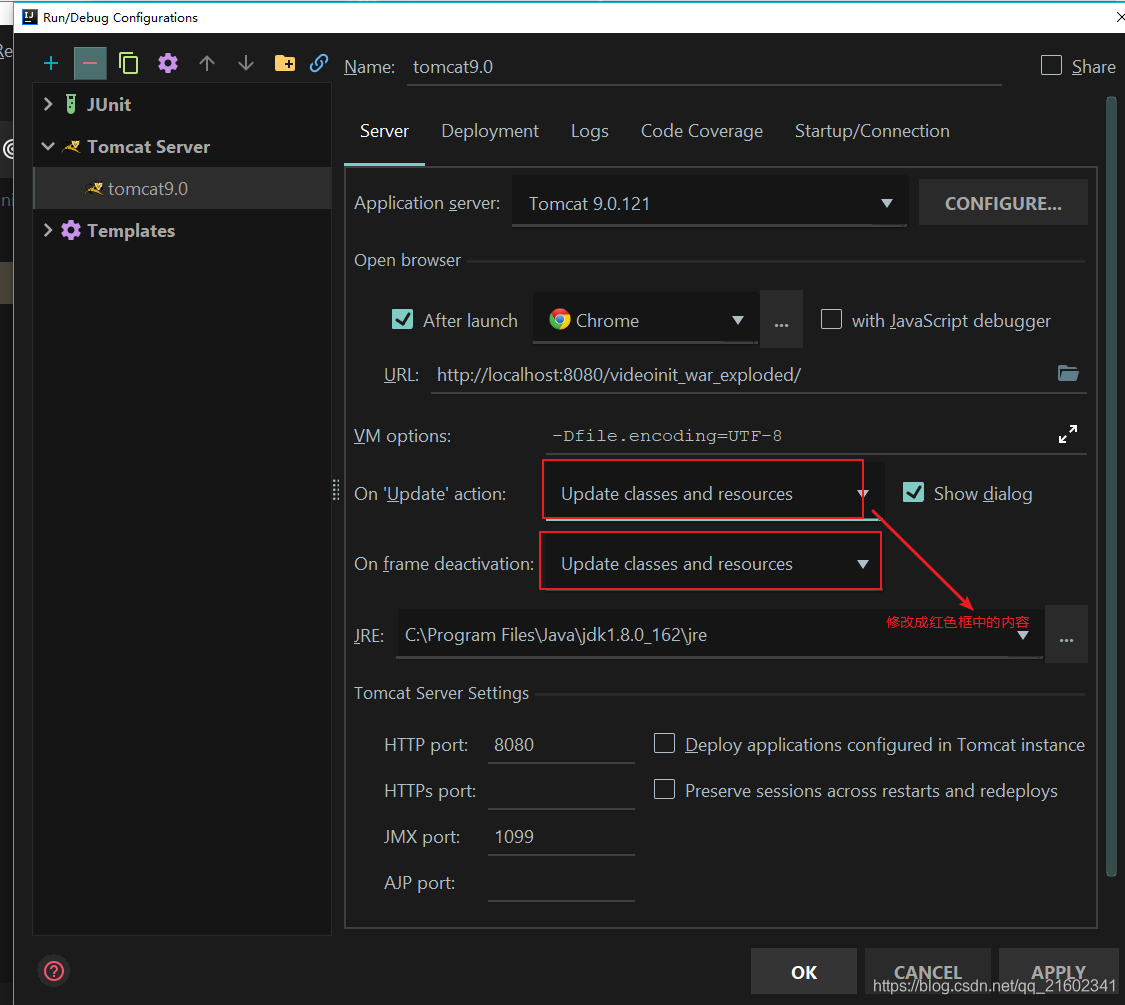The height and width of the screenshot is (1005, 1125).
Task: Add a new configuration with plus icon
Action: pyautogui.click(x=51, y=63)
